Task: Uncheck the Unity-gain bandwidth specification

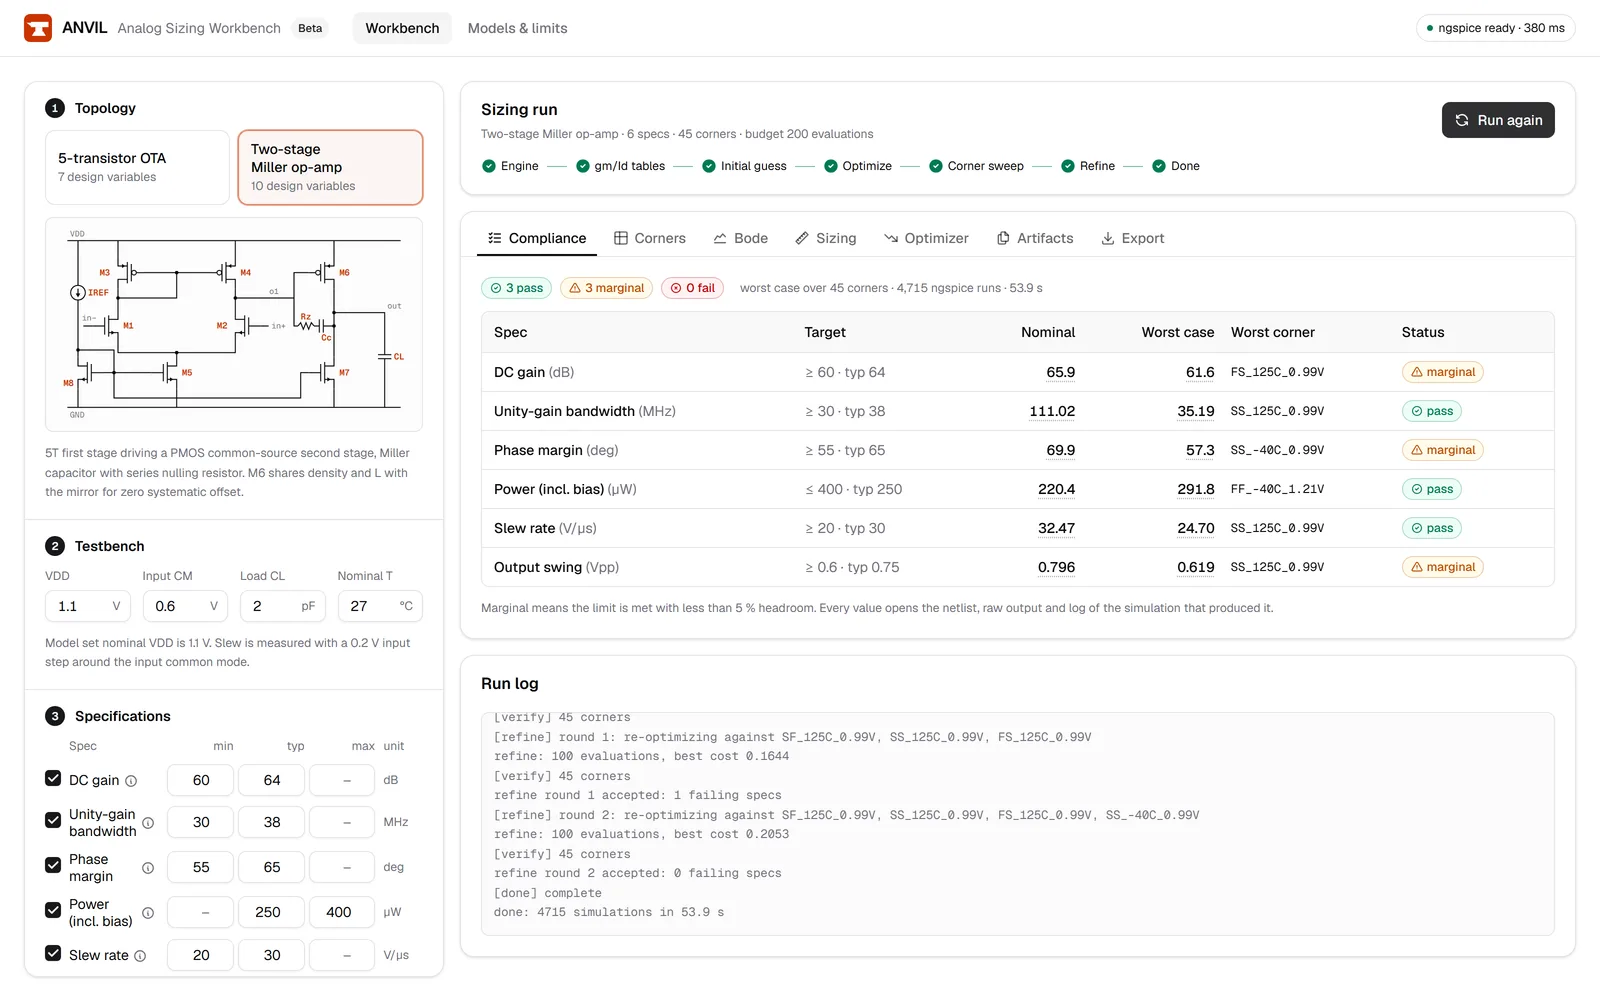Action: [53, 820]
